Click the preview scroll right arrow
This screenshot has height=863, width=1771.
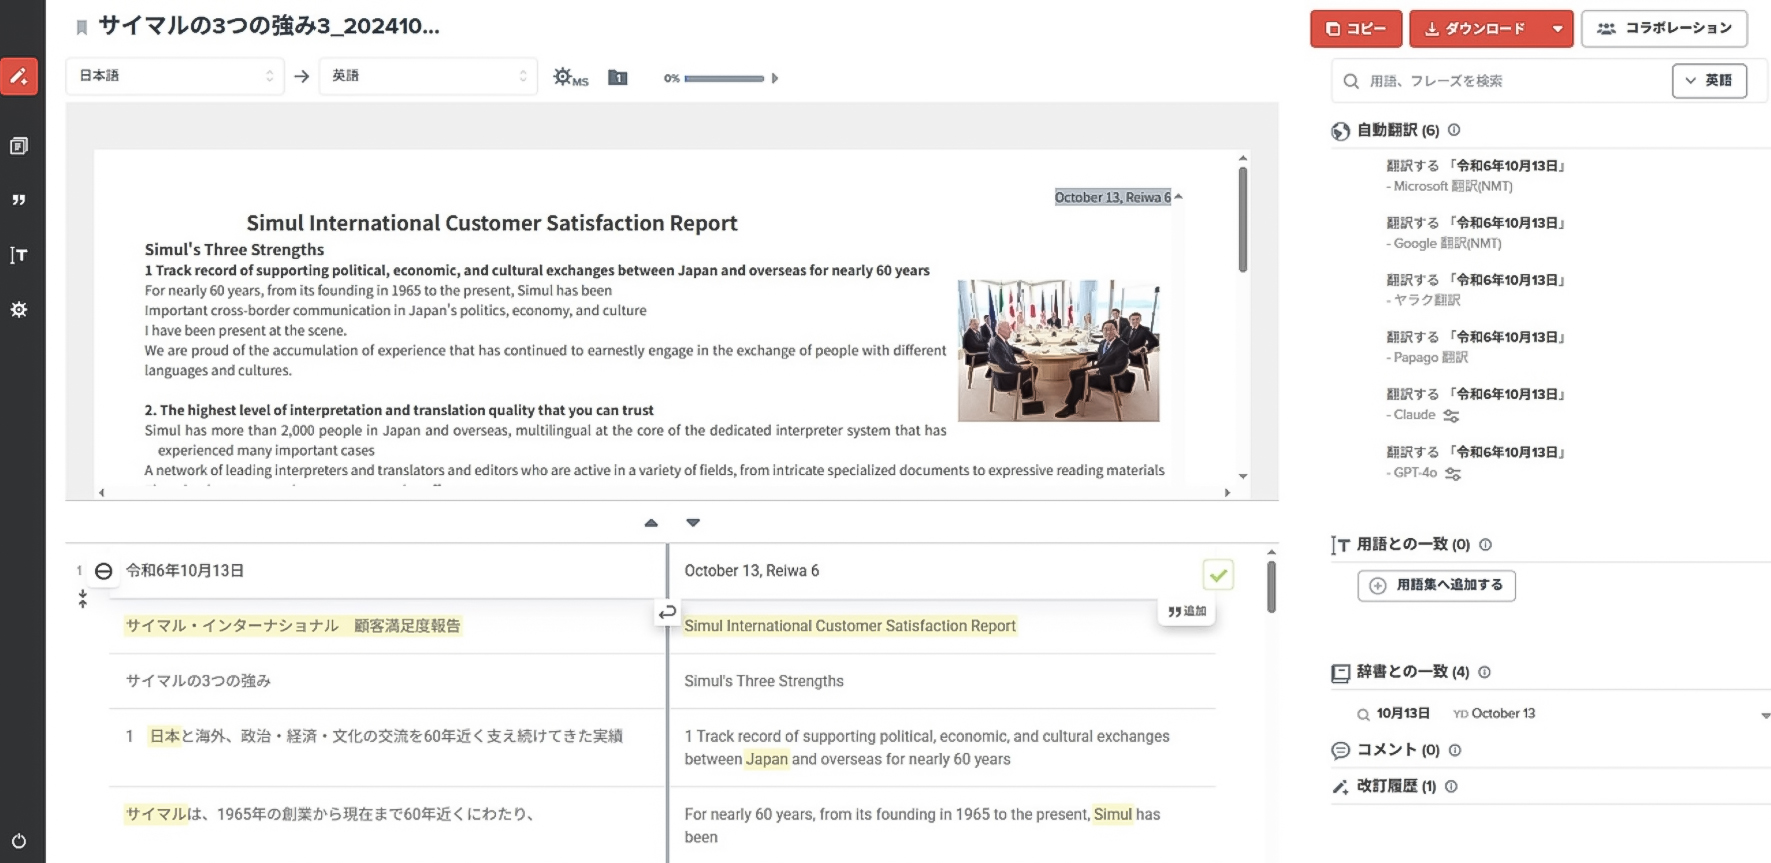click(1227, 493)
